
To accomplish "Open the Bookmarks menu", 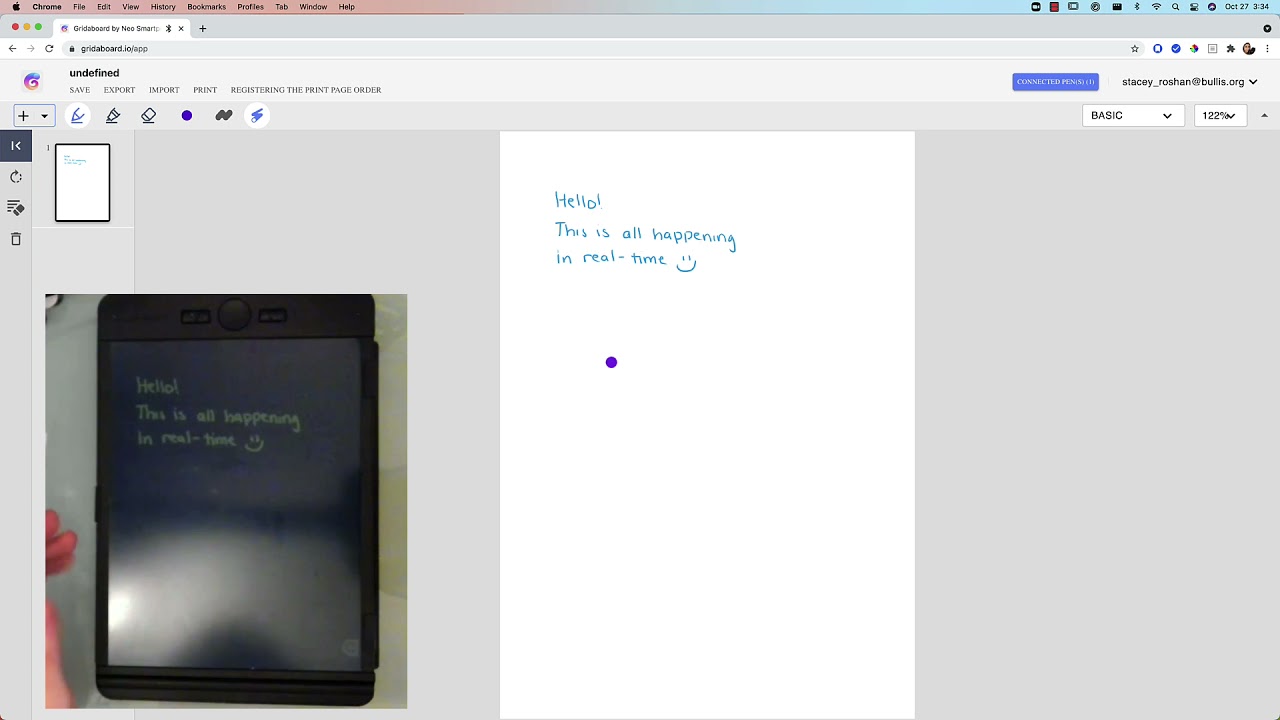I will pyautogui.click(x=206, y=7).
